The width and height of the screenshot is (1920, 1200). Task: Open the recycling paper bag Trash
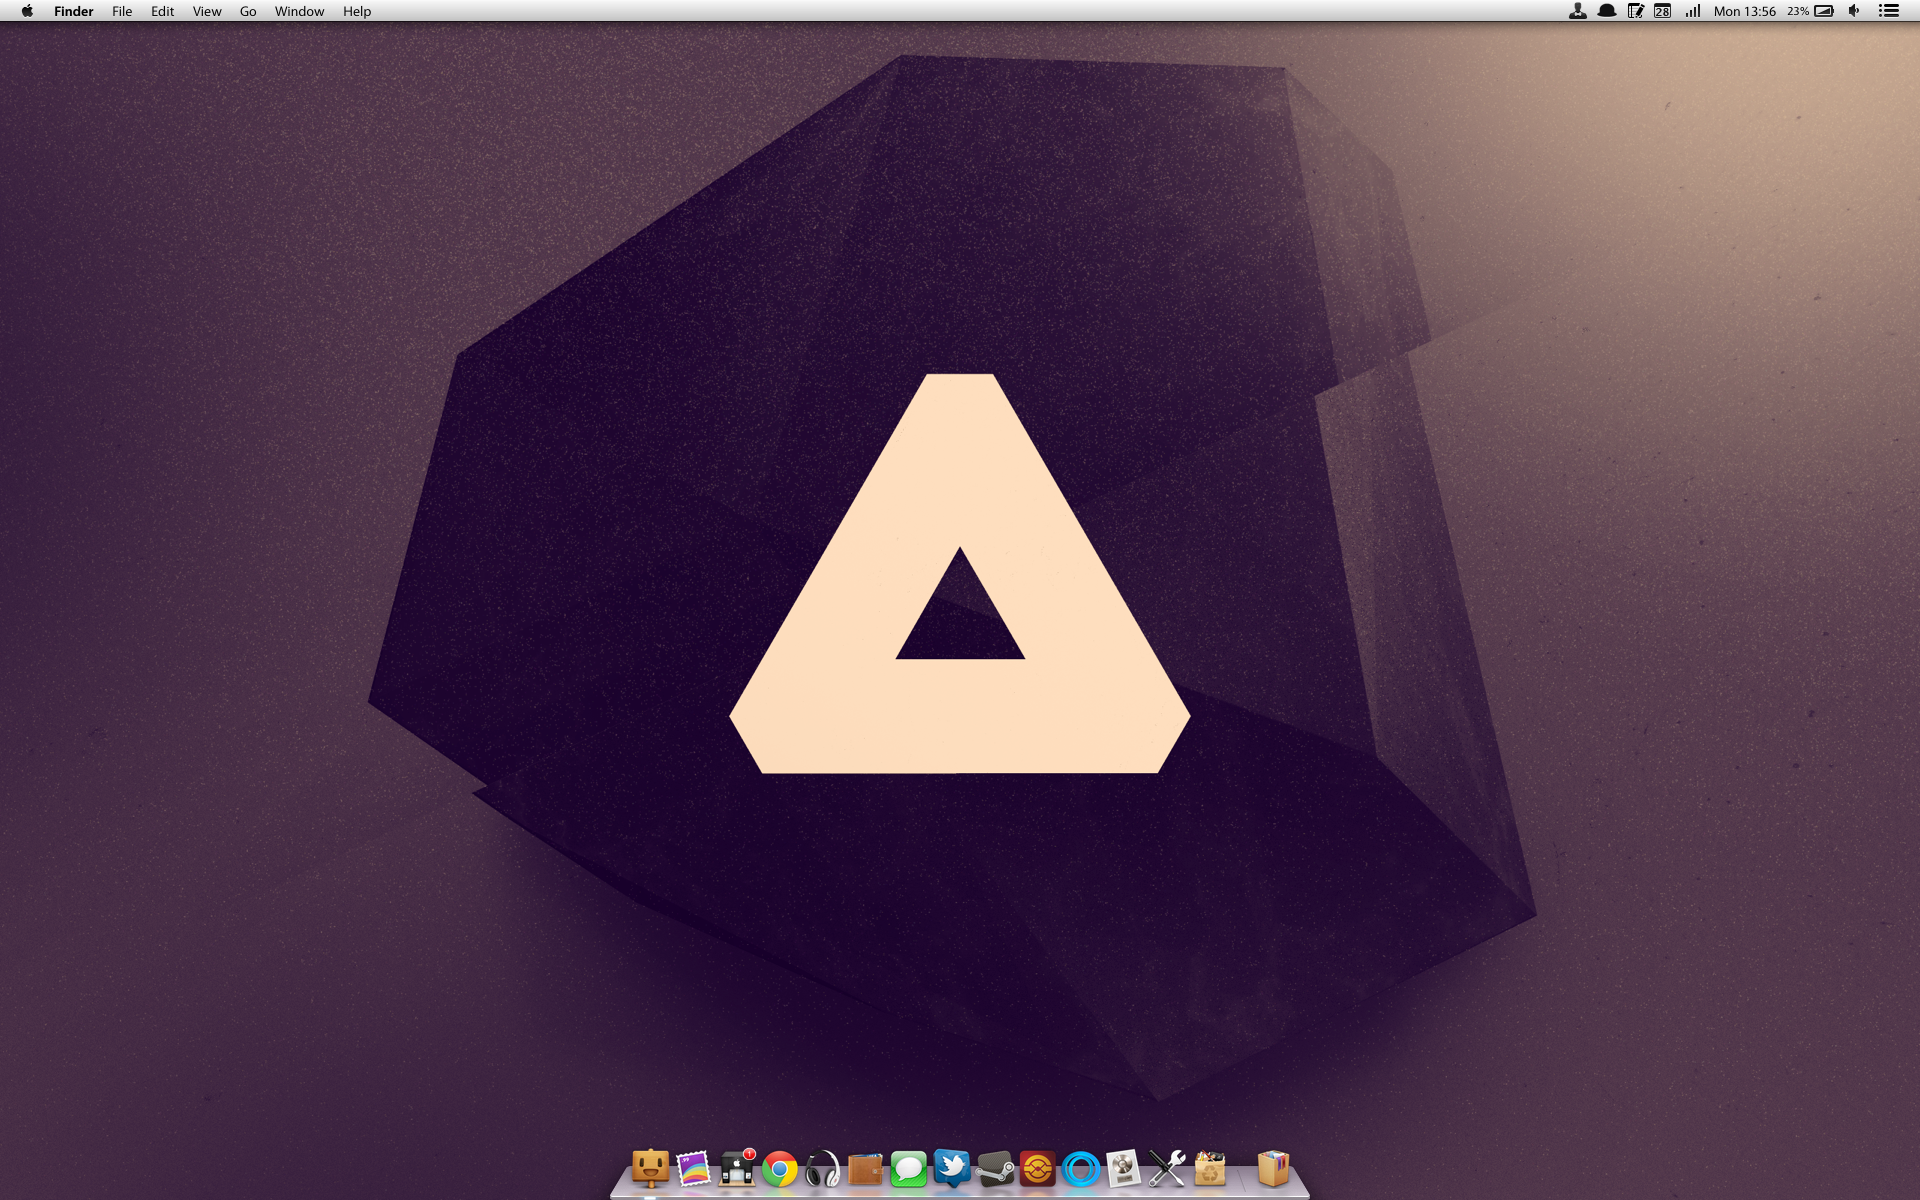(1210, 1168)
